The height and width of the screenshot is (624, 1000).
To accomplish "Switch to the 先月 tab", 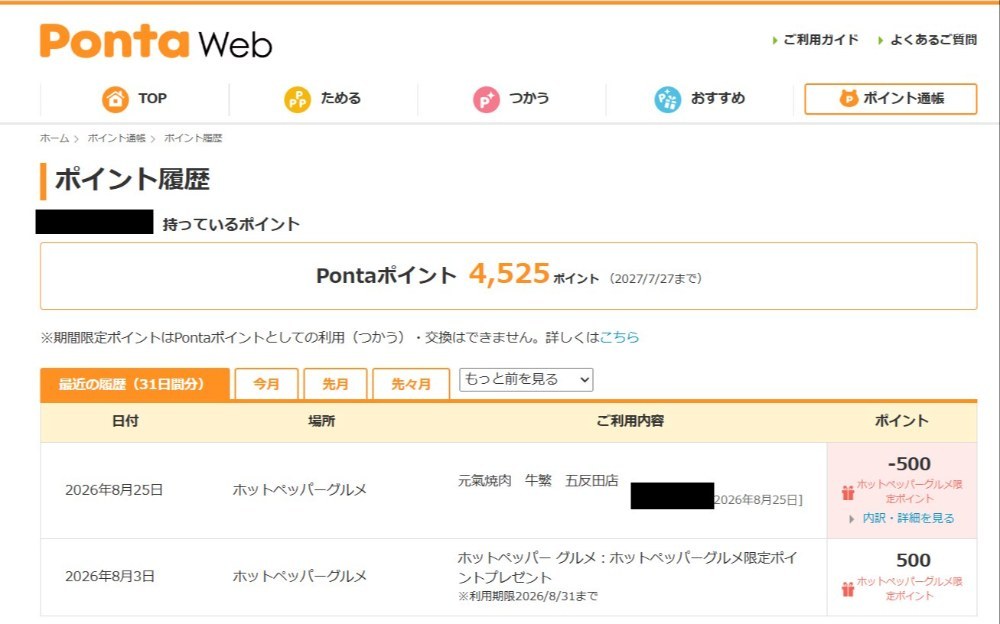I will (335, 384).
